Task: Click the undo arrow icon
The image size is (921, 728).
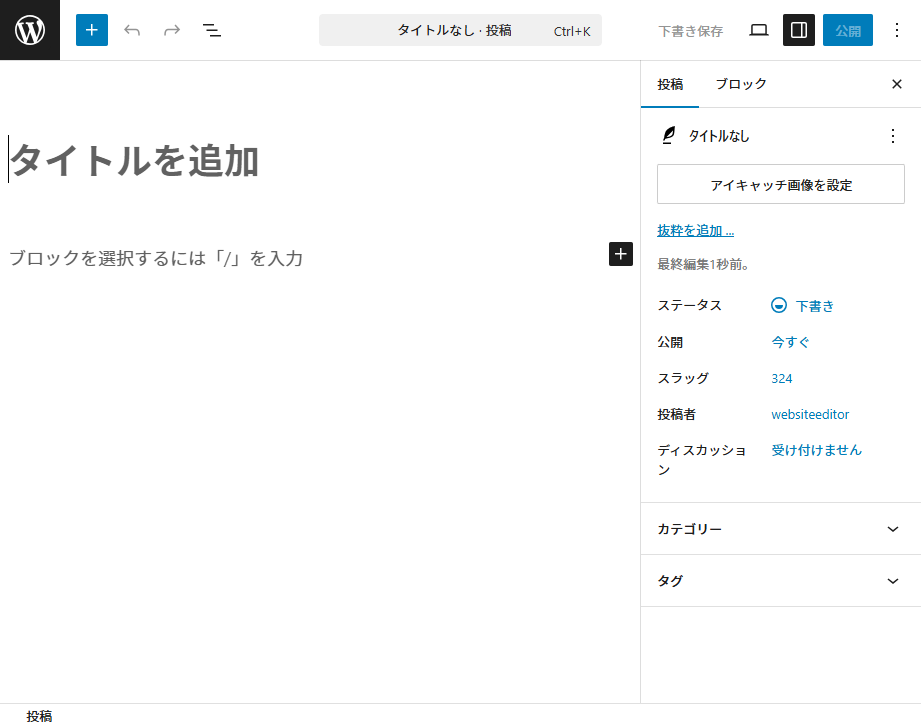Action: [x=132, y=30]
